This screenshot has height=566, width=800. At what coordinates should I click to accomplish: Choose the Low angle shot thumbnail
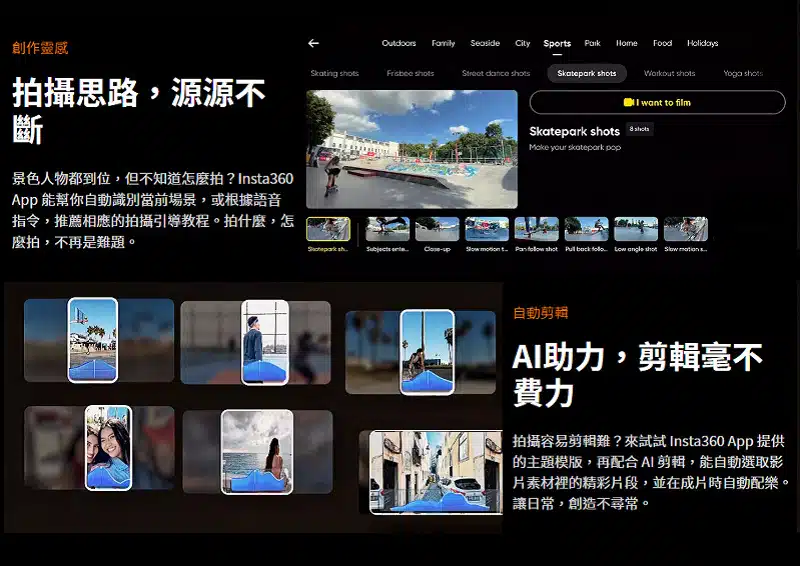point(636,230)
